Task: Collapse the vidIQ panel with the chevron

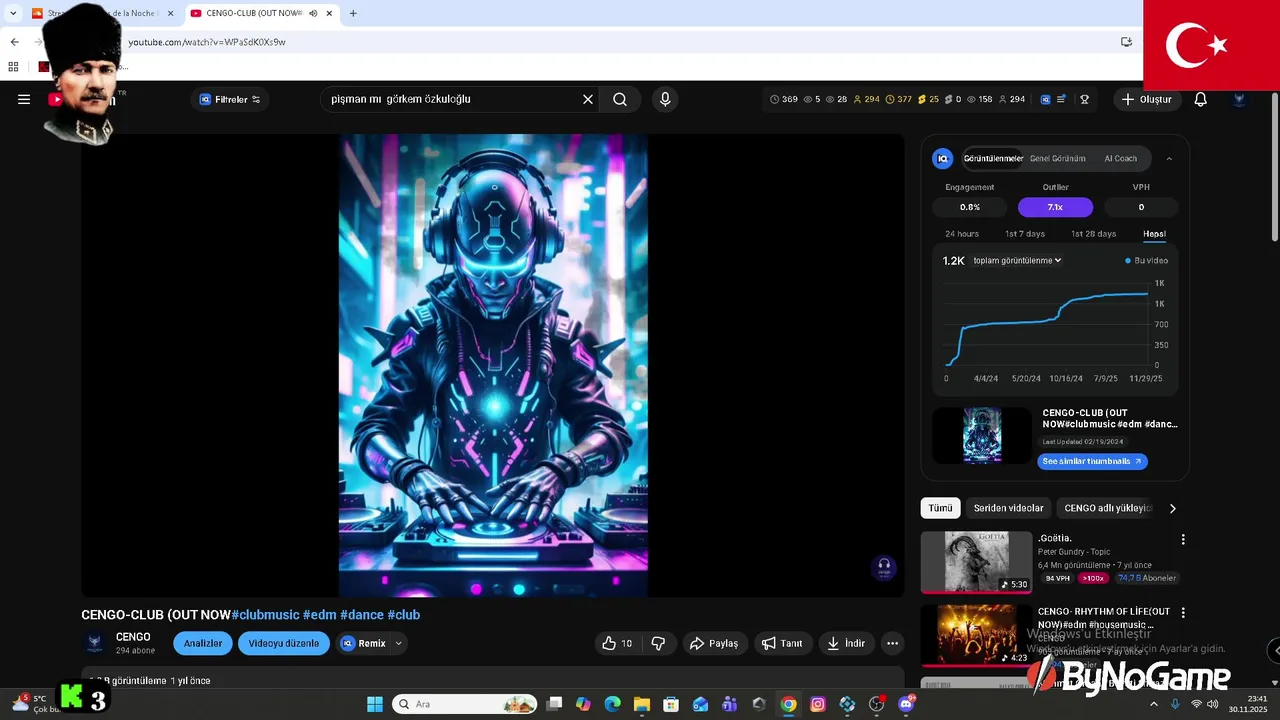Action: tap(1169, 158)
